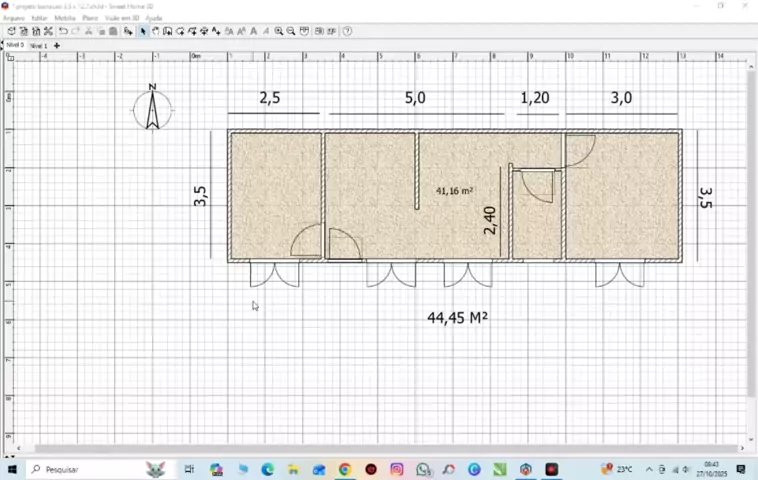
Task: Click the Zoom in magnifier
Action: point(279,31)
